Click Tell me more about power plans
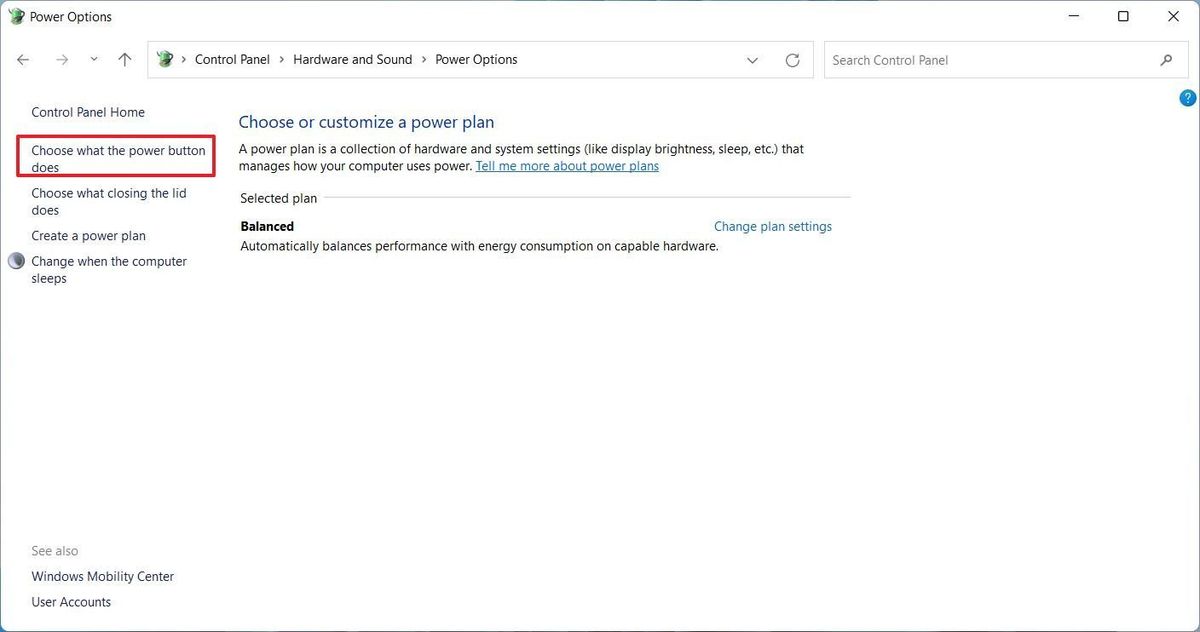Screen dimensions: 1200x632 click(x=567, y=165)
